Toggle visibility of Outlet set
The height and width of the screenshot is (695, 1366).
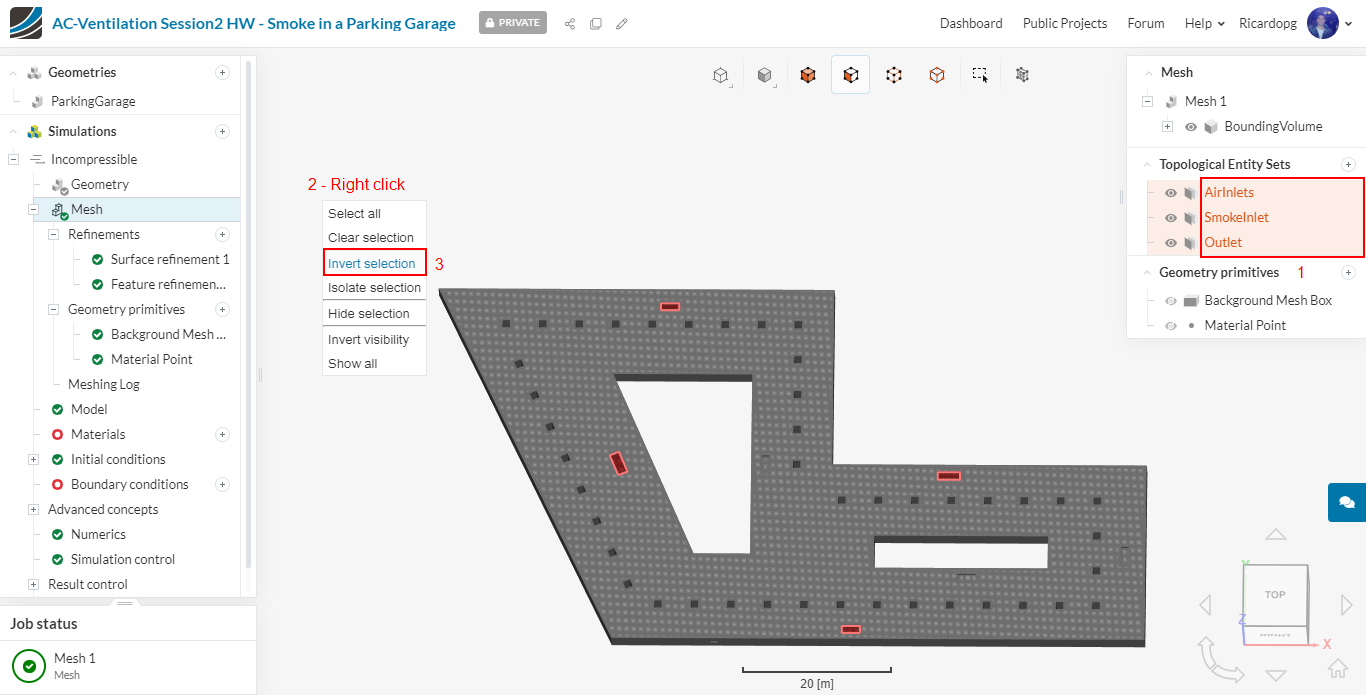click(x=1171, y=243)
